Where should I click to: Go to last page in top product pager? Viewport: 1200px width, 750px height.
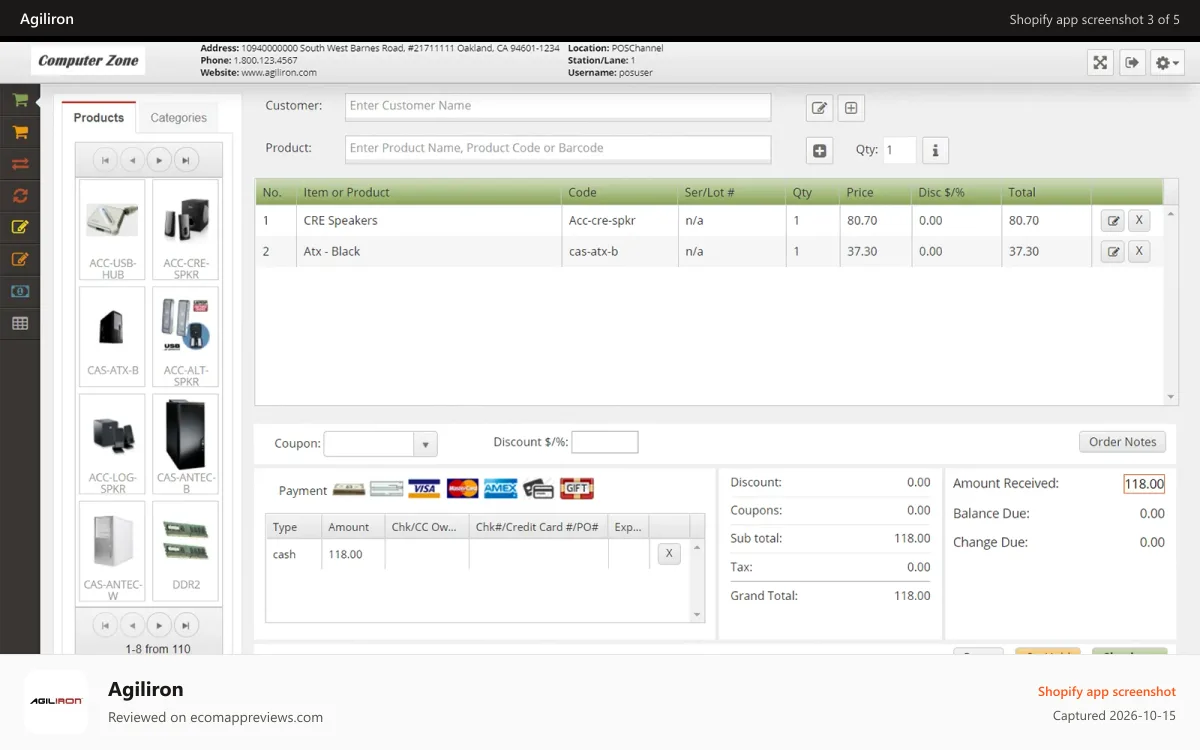click(x=186, y=159)
